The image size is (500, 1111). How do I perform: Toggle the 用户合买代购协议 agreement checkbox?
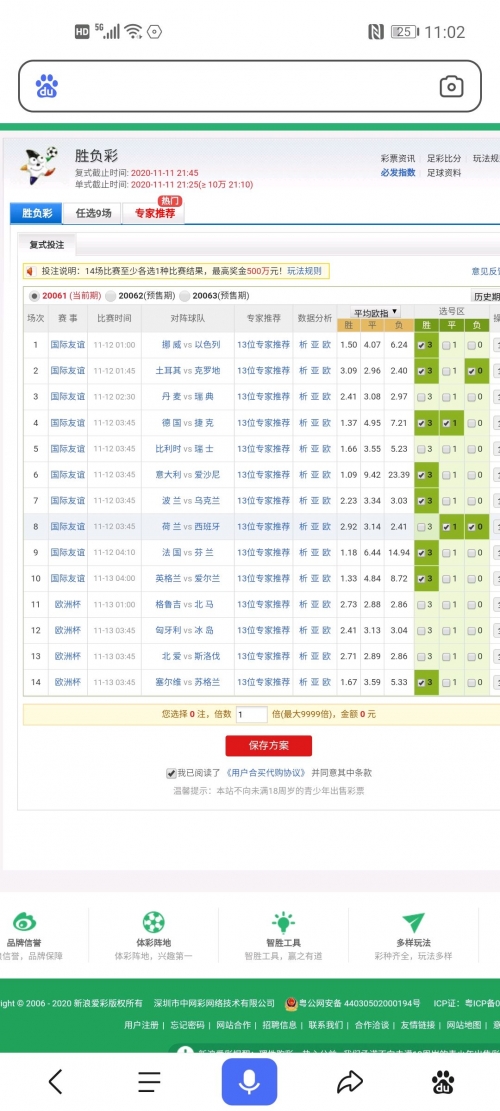point(171,773)
